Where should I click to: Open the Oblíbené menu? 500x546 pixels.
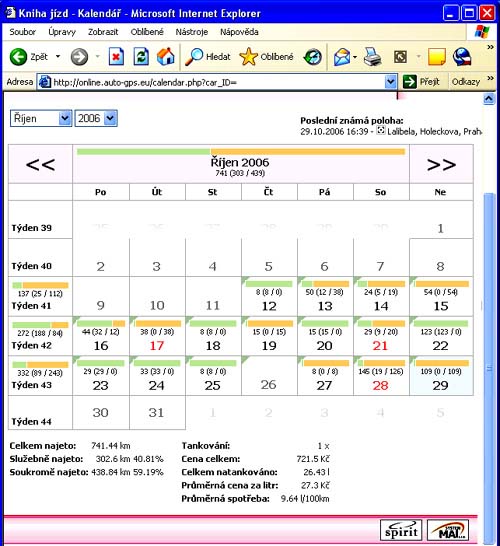[x=147, y=32]
